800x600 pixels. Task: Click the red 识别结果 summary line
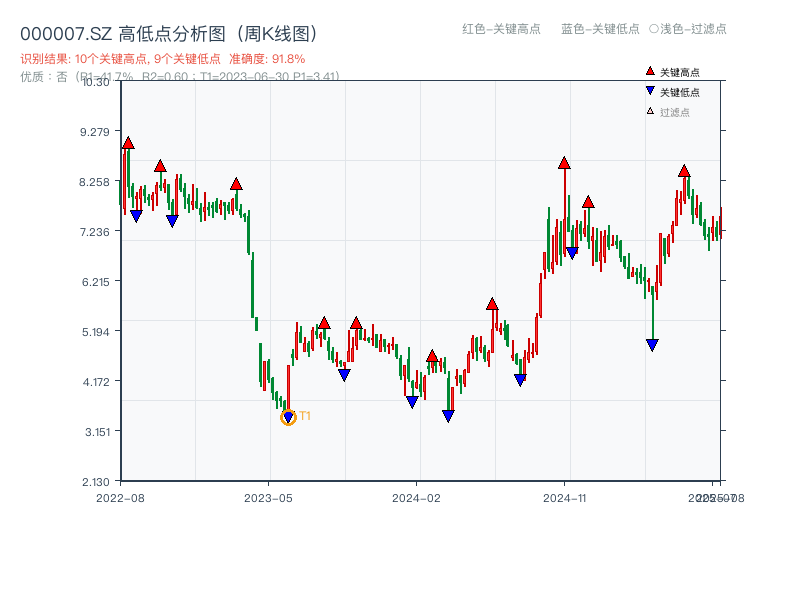pyautogui.click(x=163, y=59)
